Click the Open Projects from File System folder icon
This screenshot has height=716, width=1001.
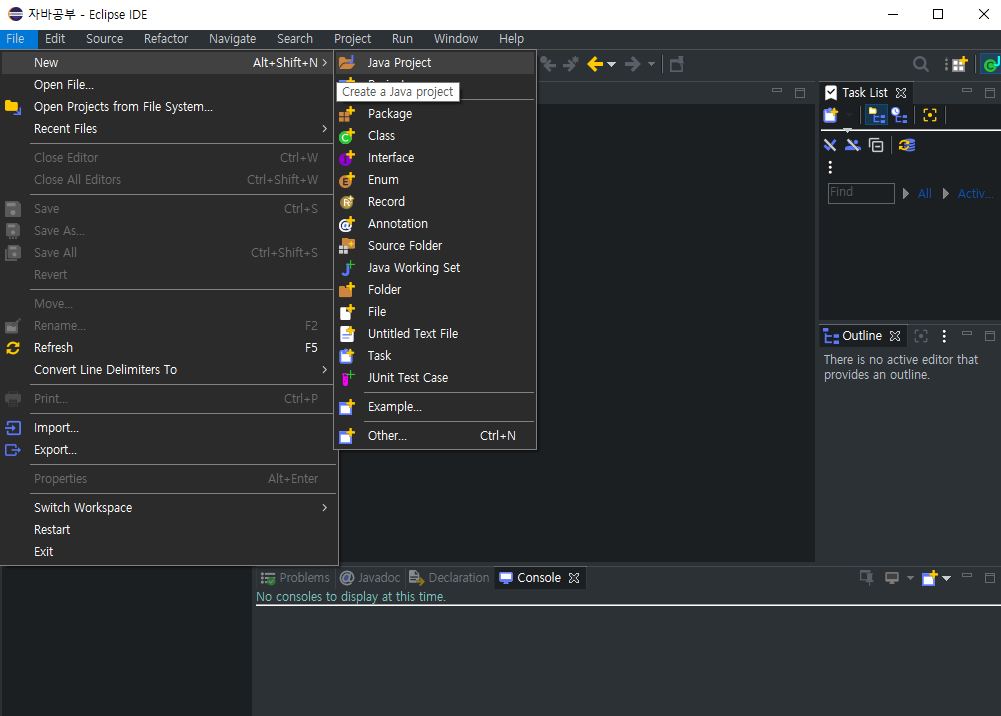(x=13, y=107)
